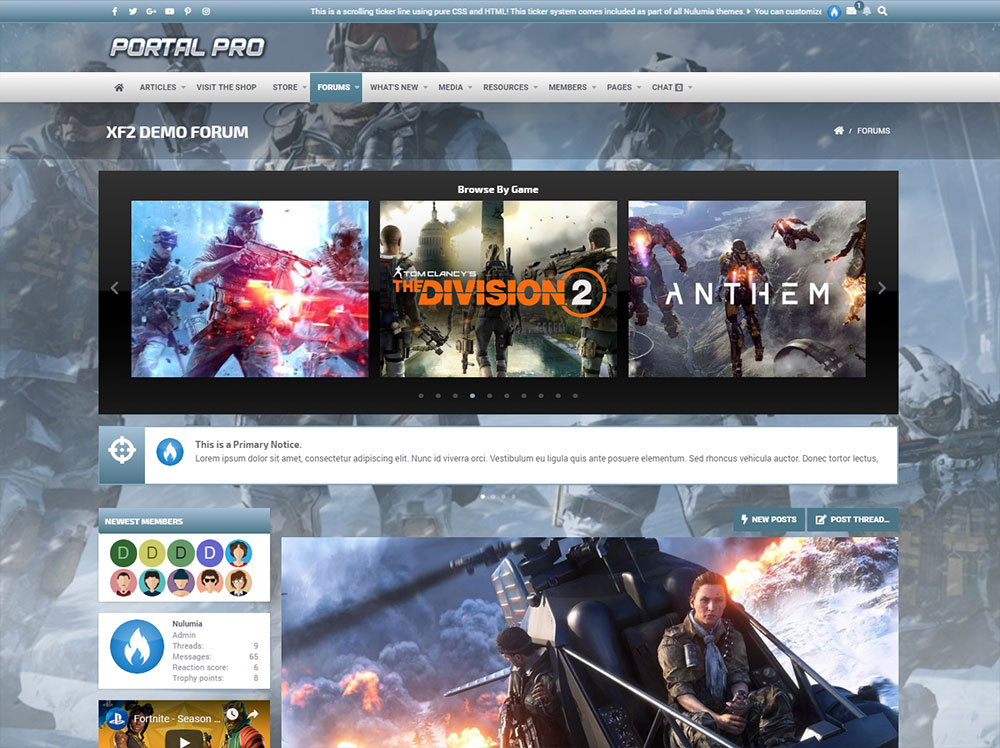Open the member avatar with glasses and tan background
Viewport: 1000px width, 748px height.
(238, 582)
